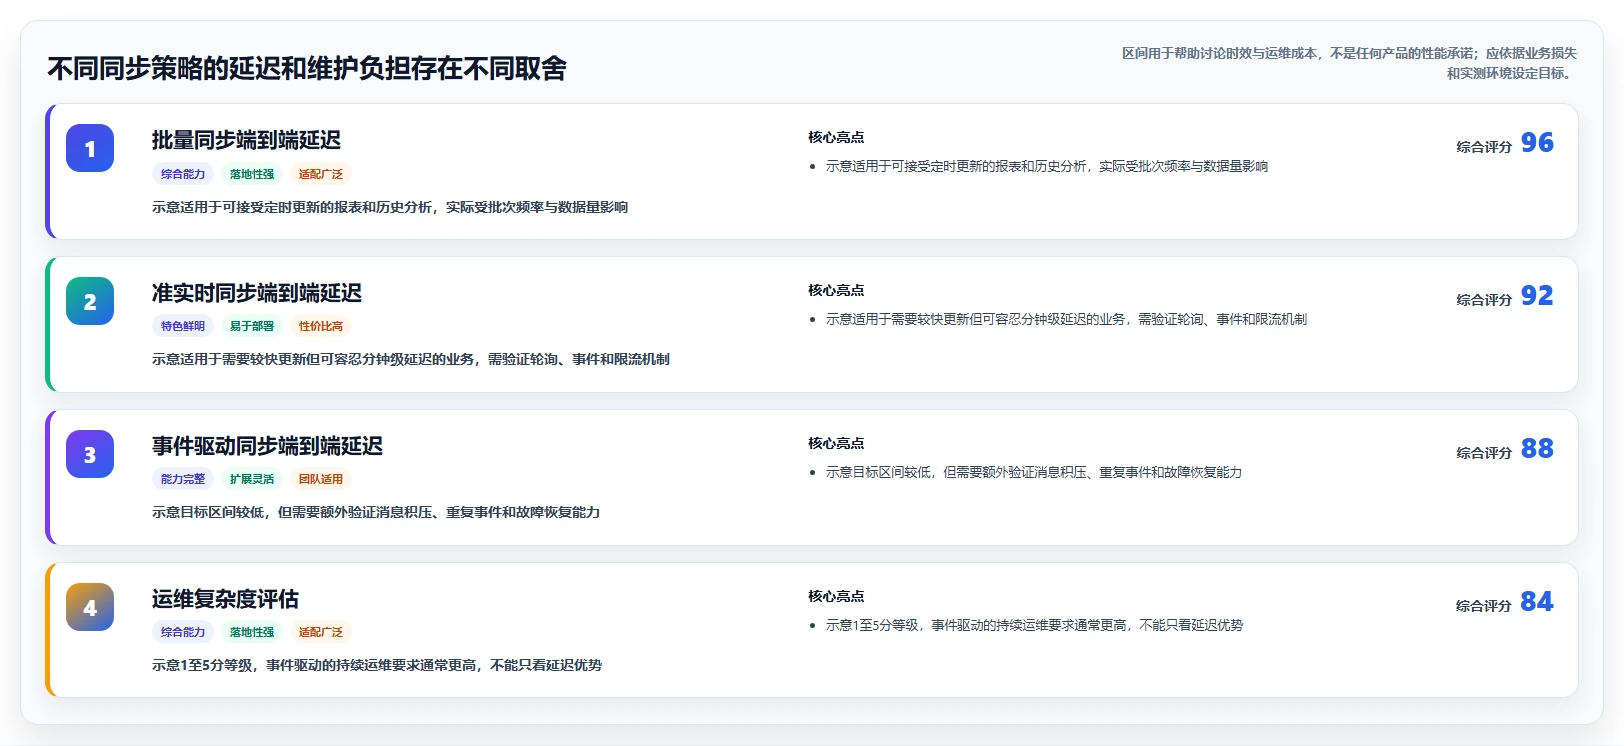Click the 落地性强 tag under 运维复杂度评估
Image resolution: width=1624 pixels, height=746 pixels.
point(252,632)
